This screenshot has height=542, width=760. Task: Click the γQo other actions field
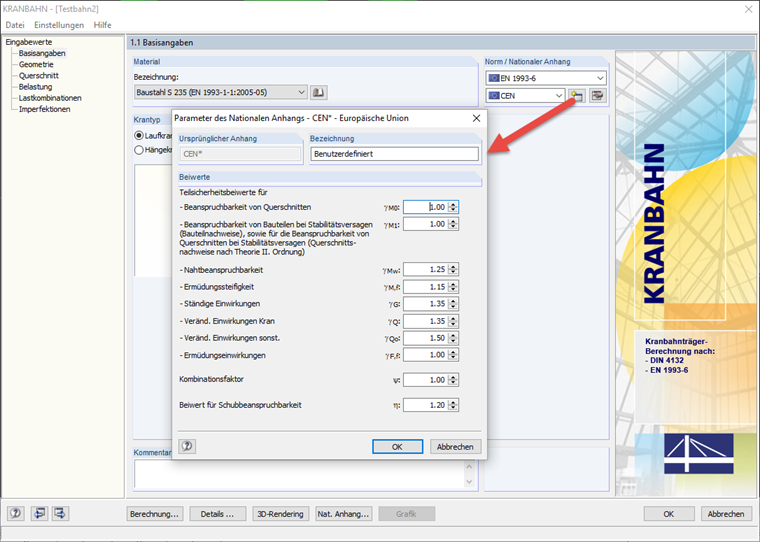pos(426,338)
